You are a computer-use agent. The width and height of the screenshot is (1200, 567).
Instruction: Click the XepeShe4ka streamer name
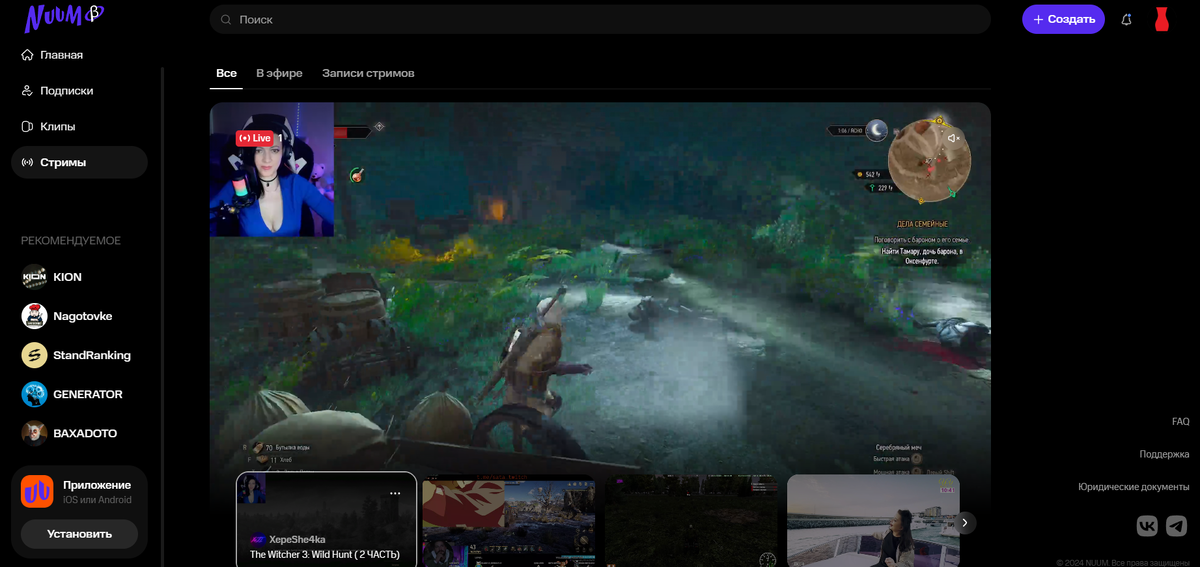pyautogui.click(x=297, y=539)
